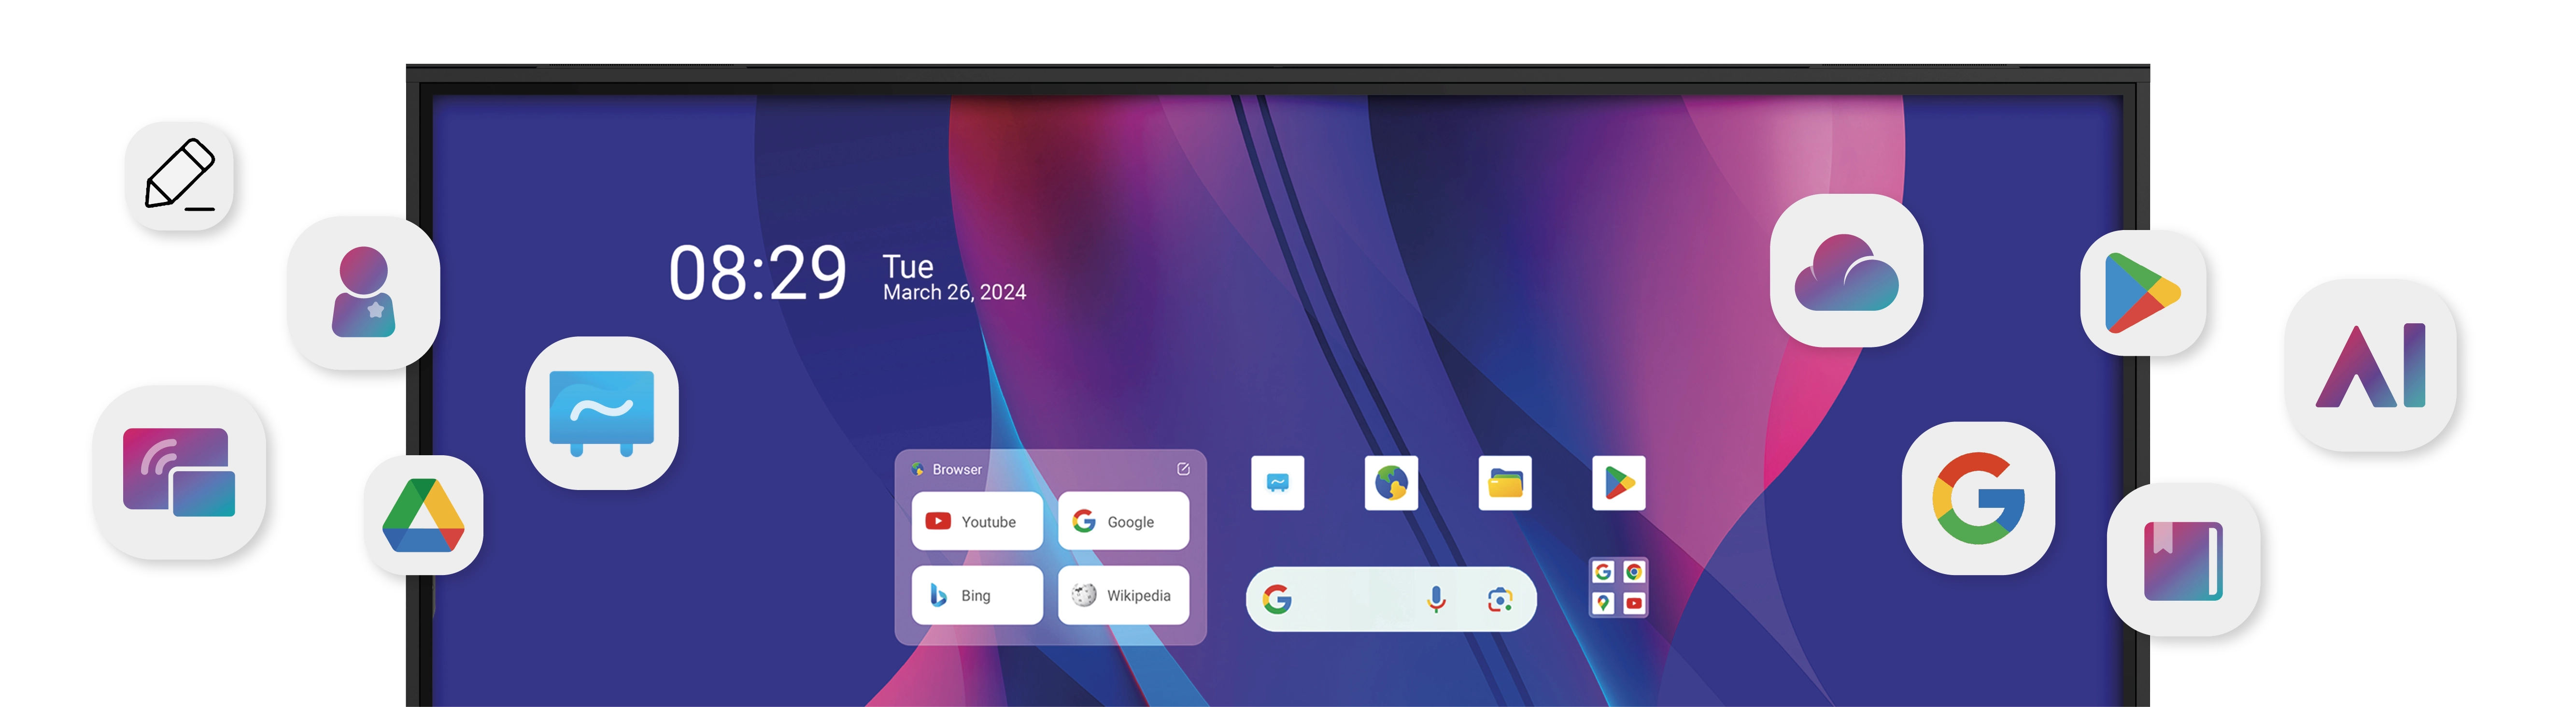Launch the globe browser app icon
2576x707 pixels.
[1391, 483]
